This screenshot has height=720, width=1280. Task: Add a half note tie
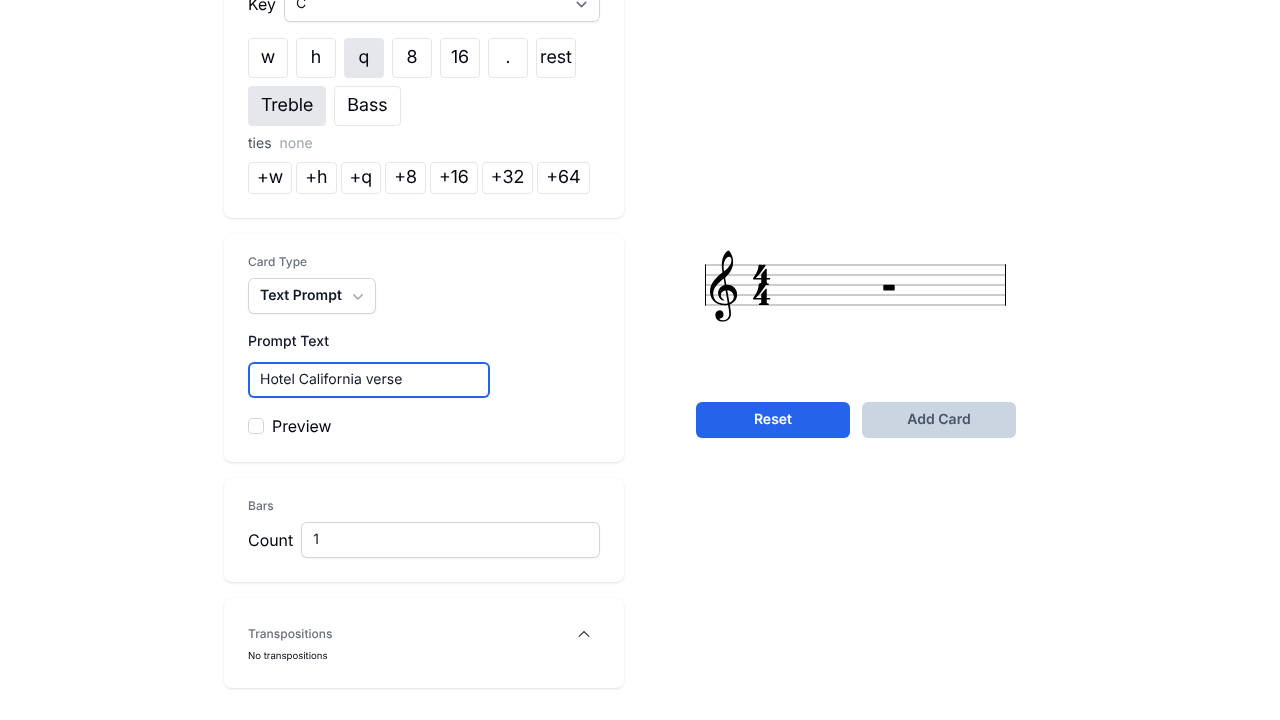(316, 178)
